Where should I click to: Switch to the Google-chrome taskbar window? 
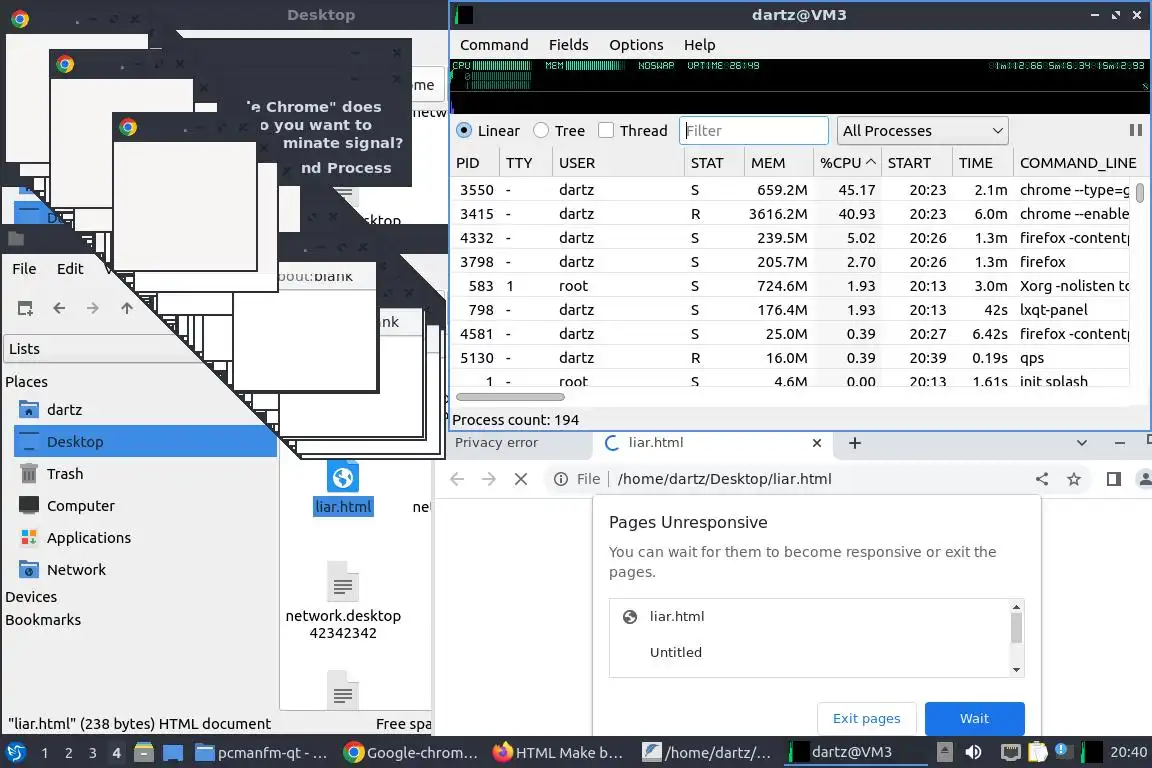tap(411, 753)
